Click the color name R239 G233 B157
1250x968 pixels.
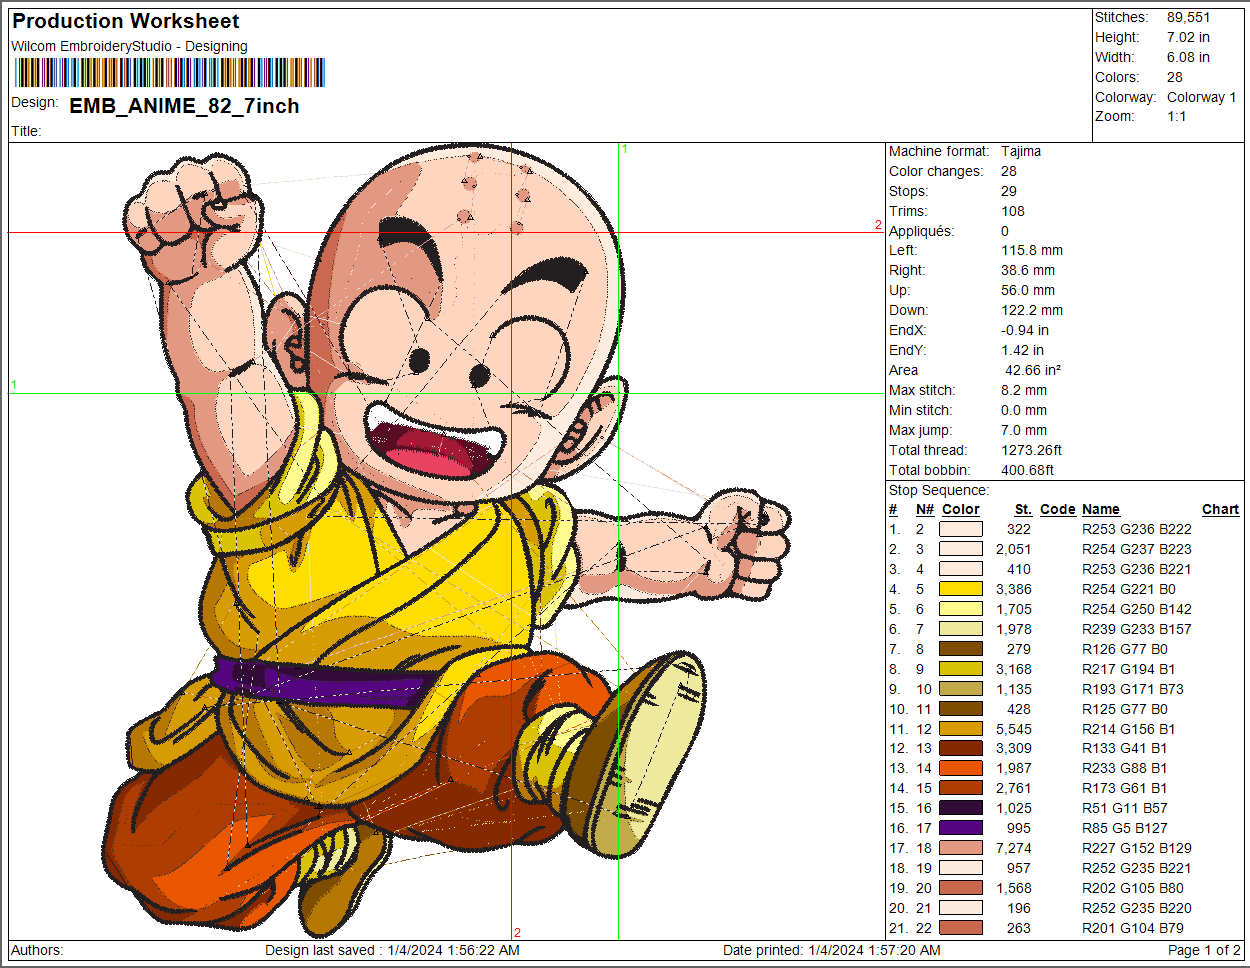(x=1137, y=629)
